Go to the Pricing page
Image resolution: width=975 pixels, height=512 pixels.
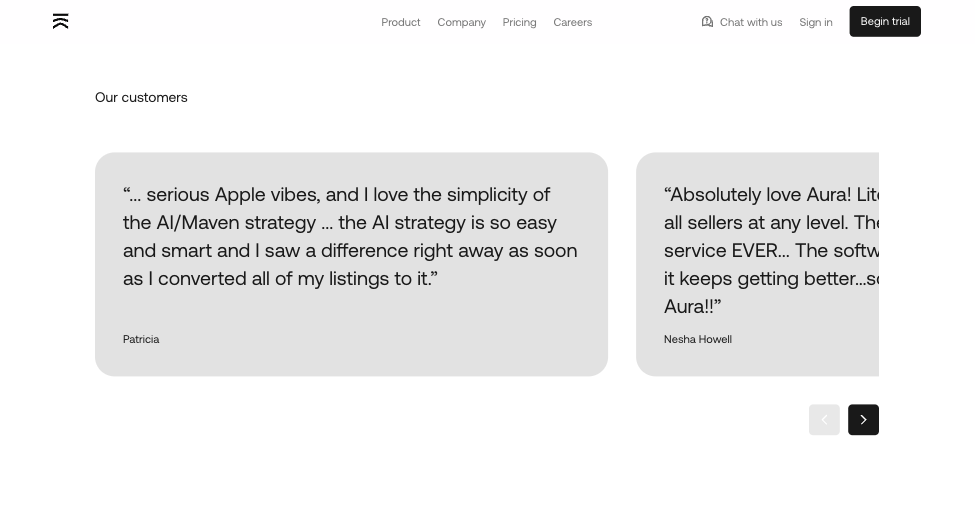tap(519, 22)
